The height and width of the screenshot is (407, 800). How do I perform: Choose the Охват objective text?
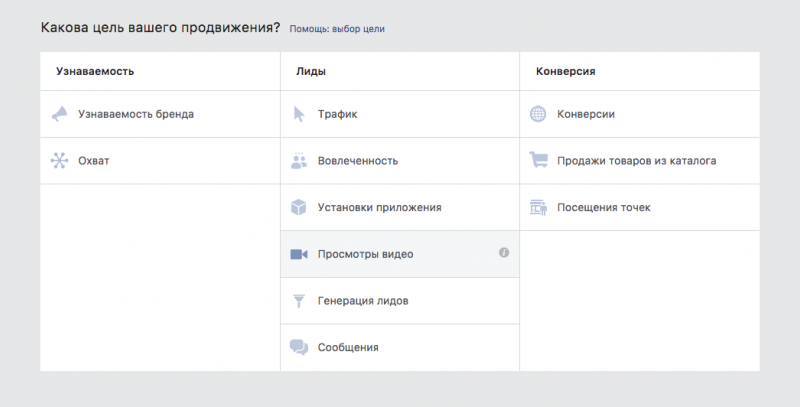tap(94, 161)
